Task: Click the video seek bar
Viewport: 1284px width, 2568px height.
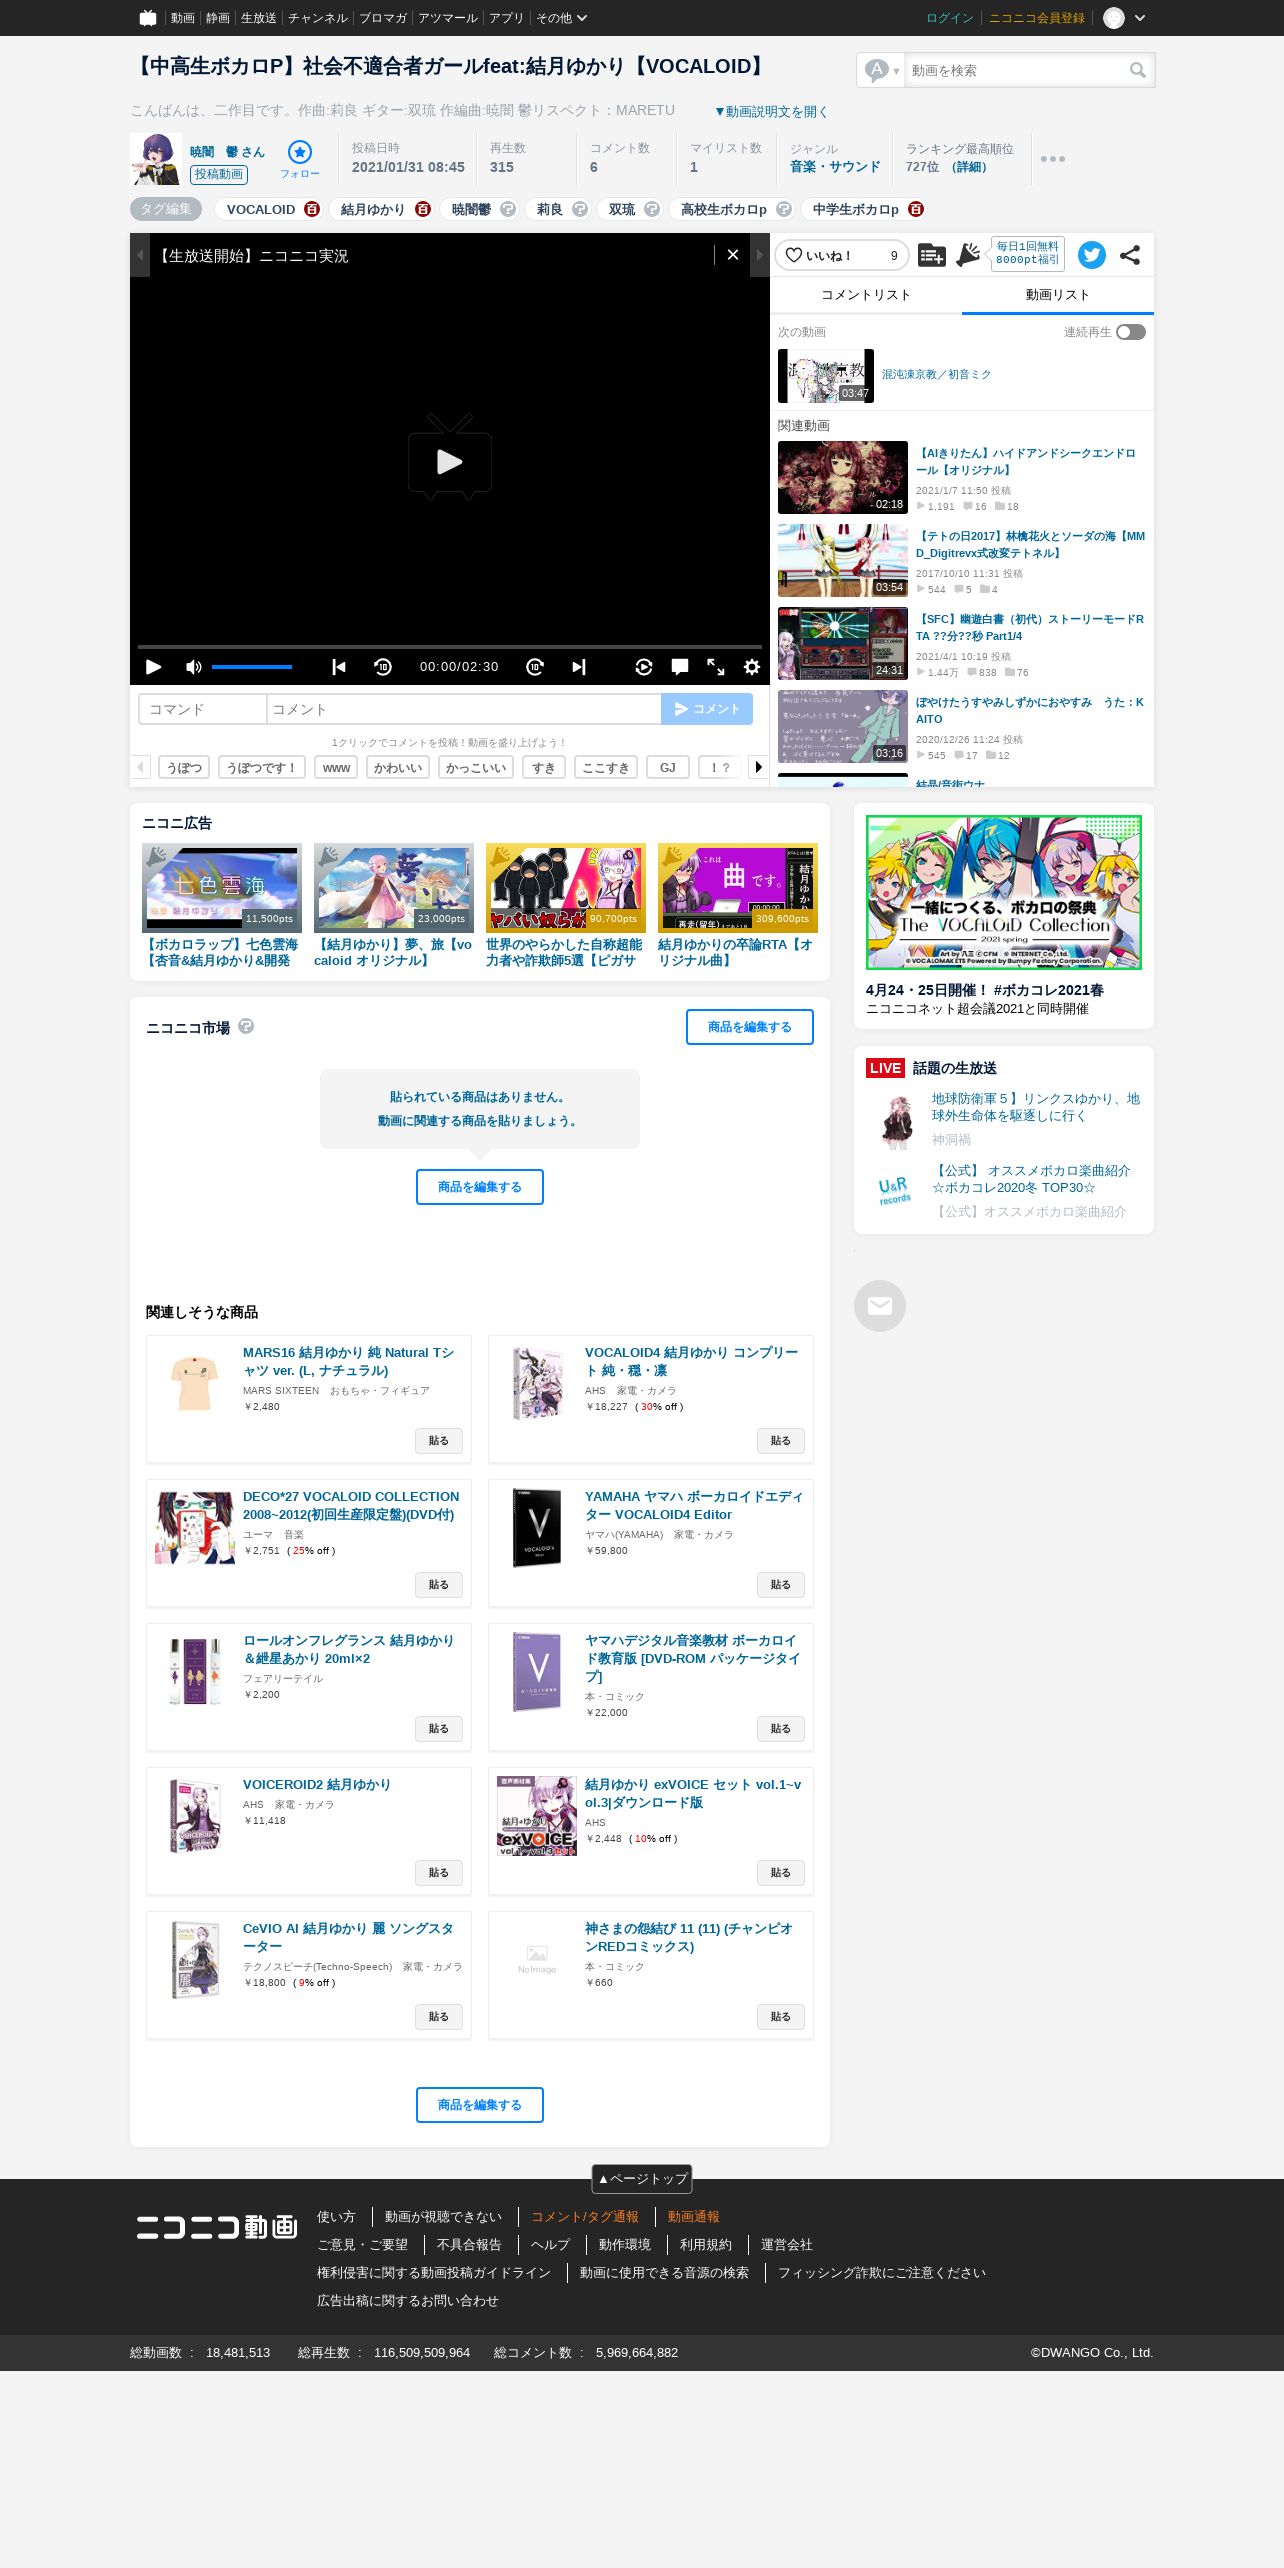Action: coord(450,647)
